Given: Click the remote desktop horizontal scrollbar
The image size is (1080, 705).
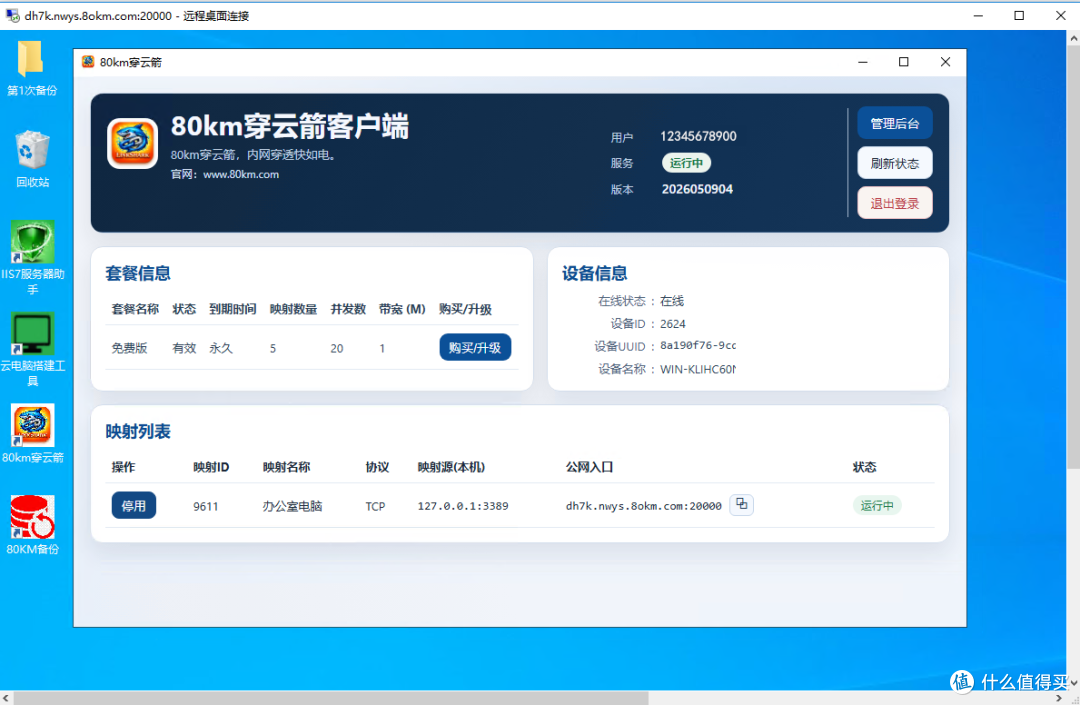Looking at the screenshot, I should [x=331, y=697].
